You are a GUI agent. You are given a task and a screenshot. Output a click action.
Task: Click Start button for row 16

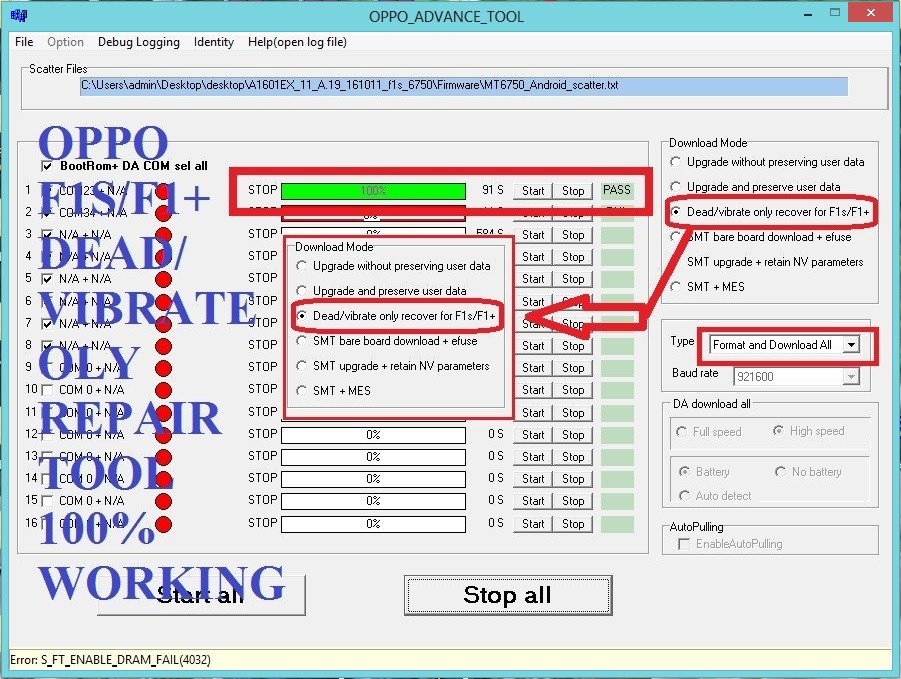point(533,524)
